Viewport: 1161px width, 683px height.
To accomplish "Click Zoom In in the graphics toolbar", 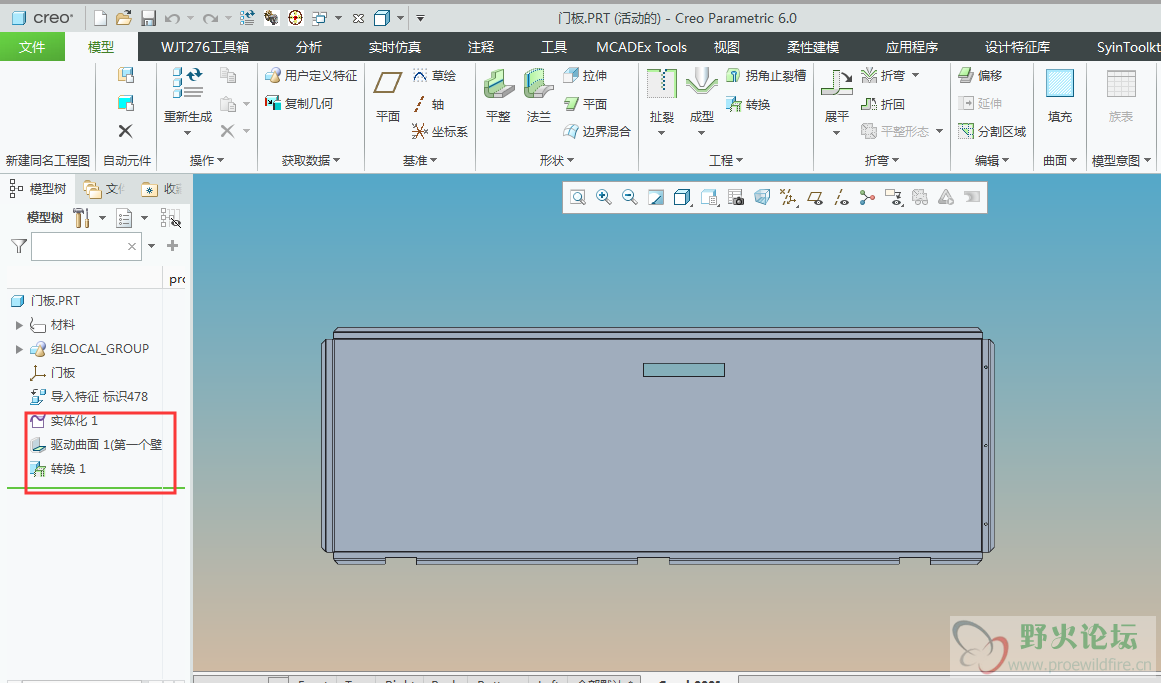I will (603, 197).
